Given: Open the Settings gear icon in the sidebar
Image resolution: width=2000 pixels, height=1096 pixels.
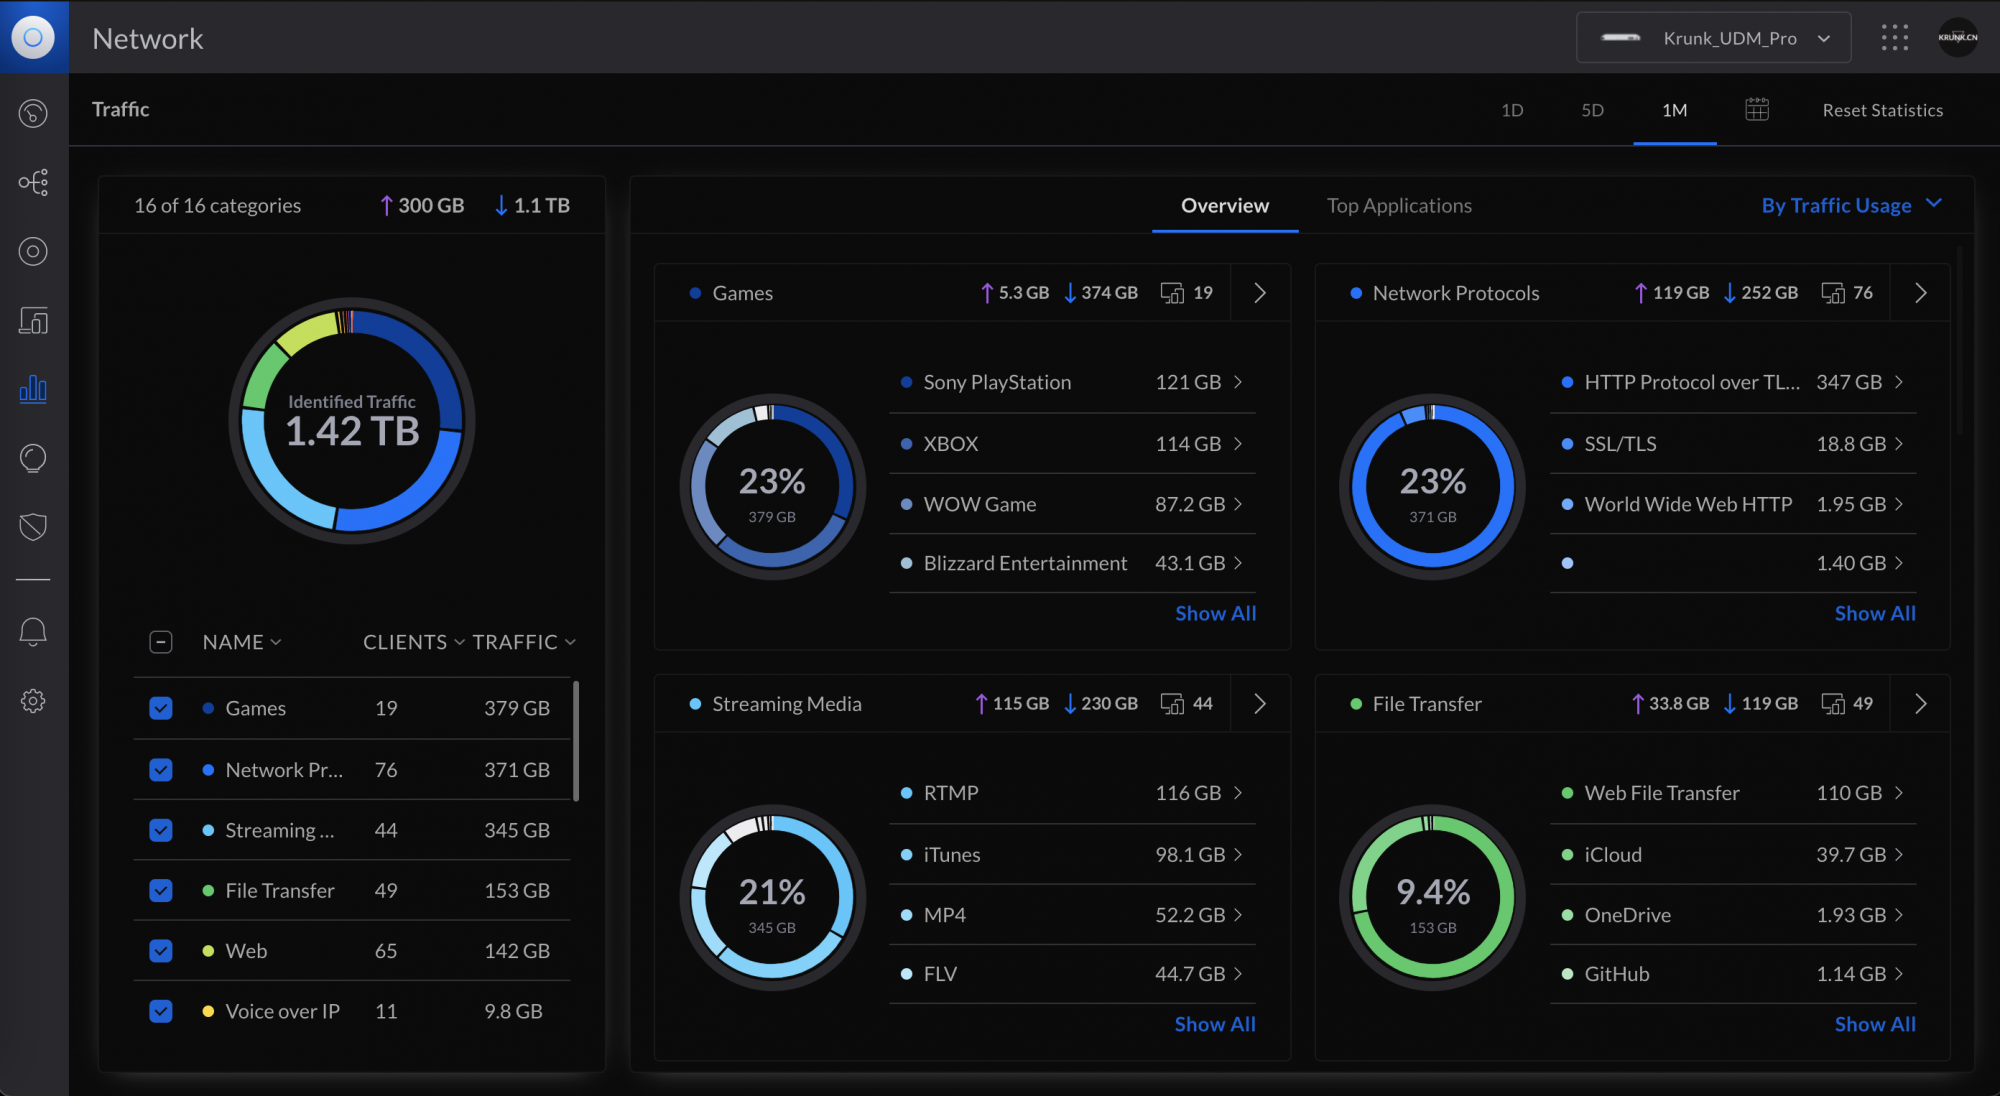Looking at the screenshot, I should pyautogui.click(x=33, y=701).
